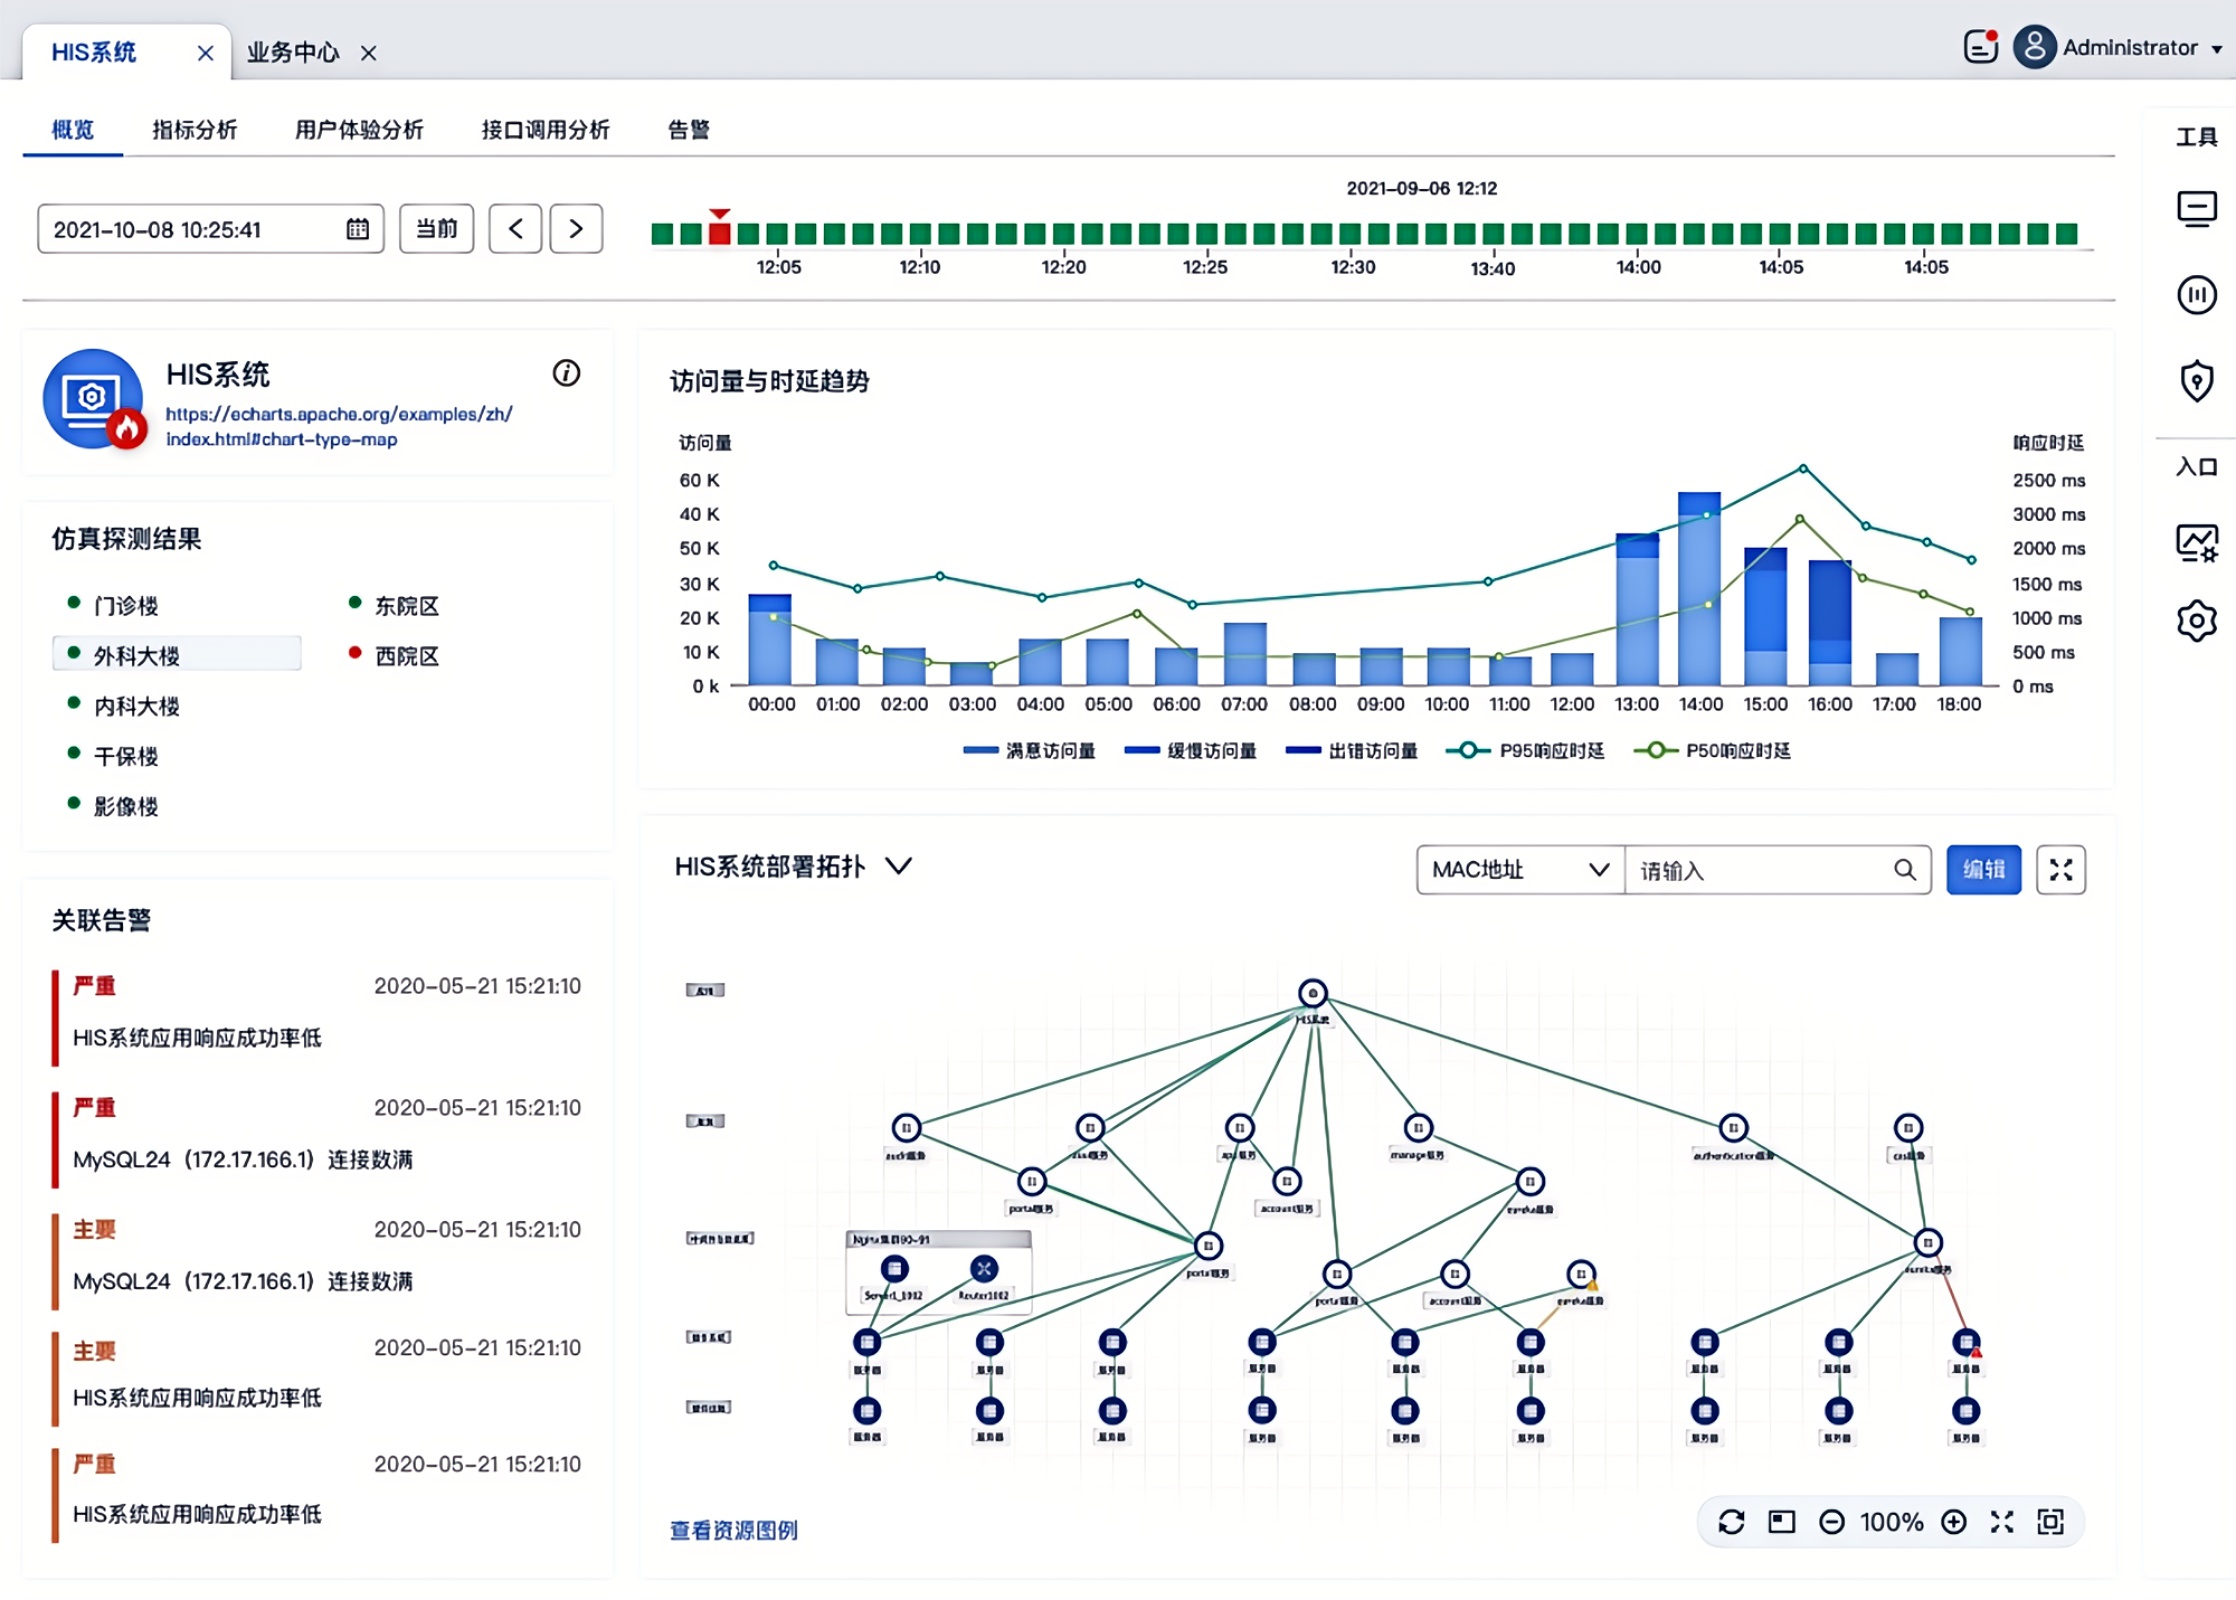Screen dimensions: 2236x1600
Task: Open 查看资源图例 link
Action: 733,1529
